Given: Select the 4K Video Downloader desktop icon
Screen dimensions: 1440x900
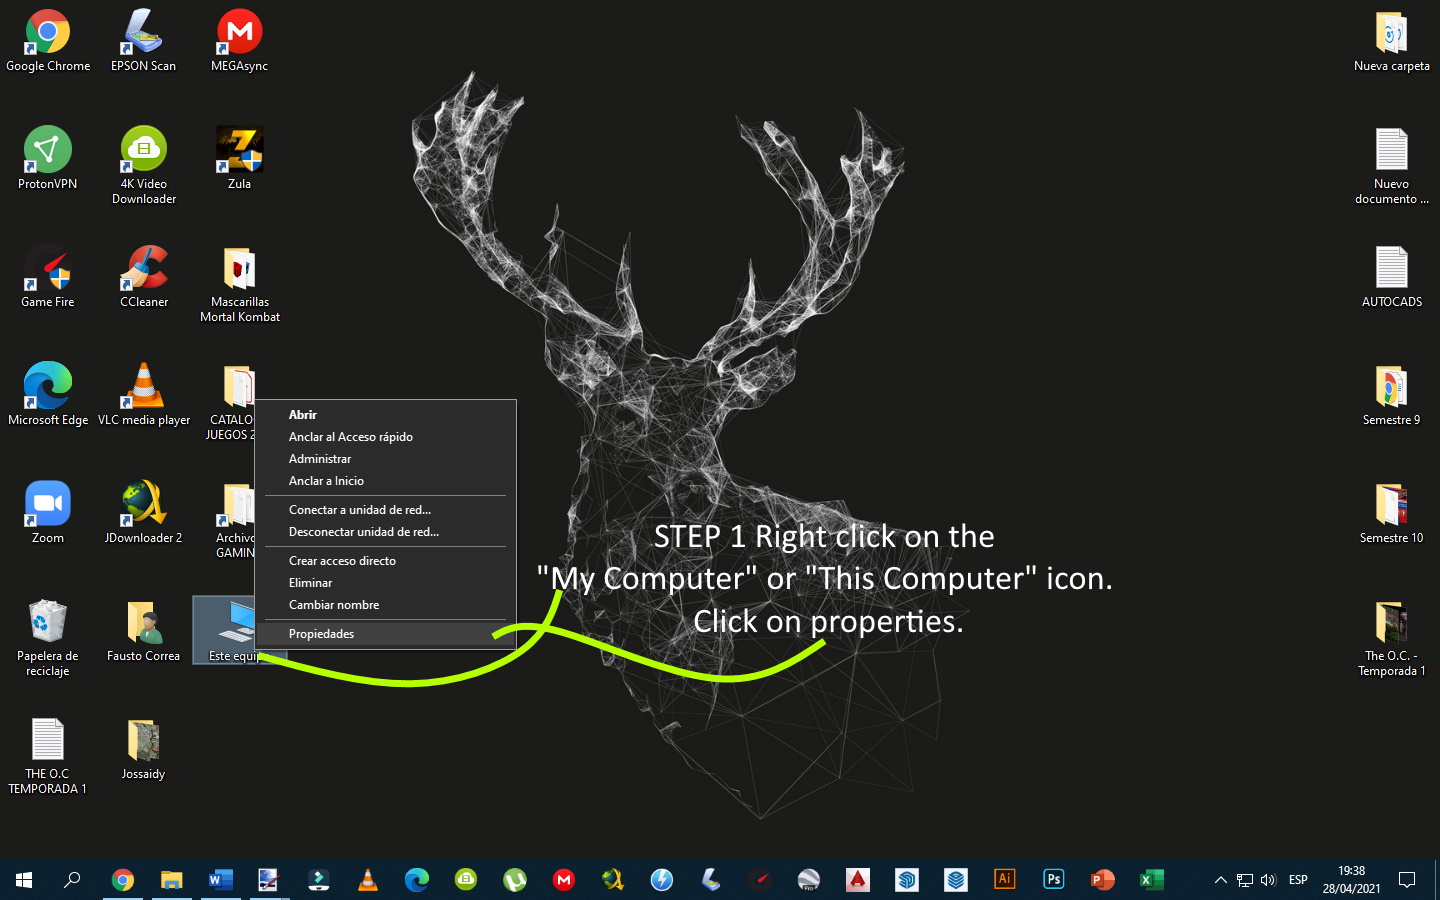Looking at the screenshot, I should coord(144,165).
